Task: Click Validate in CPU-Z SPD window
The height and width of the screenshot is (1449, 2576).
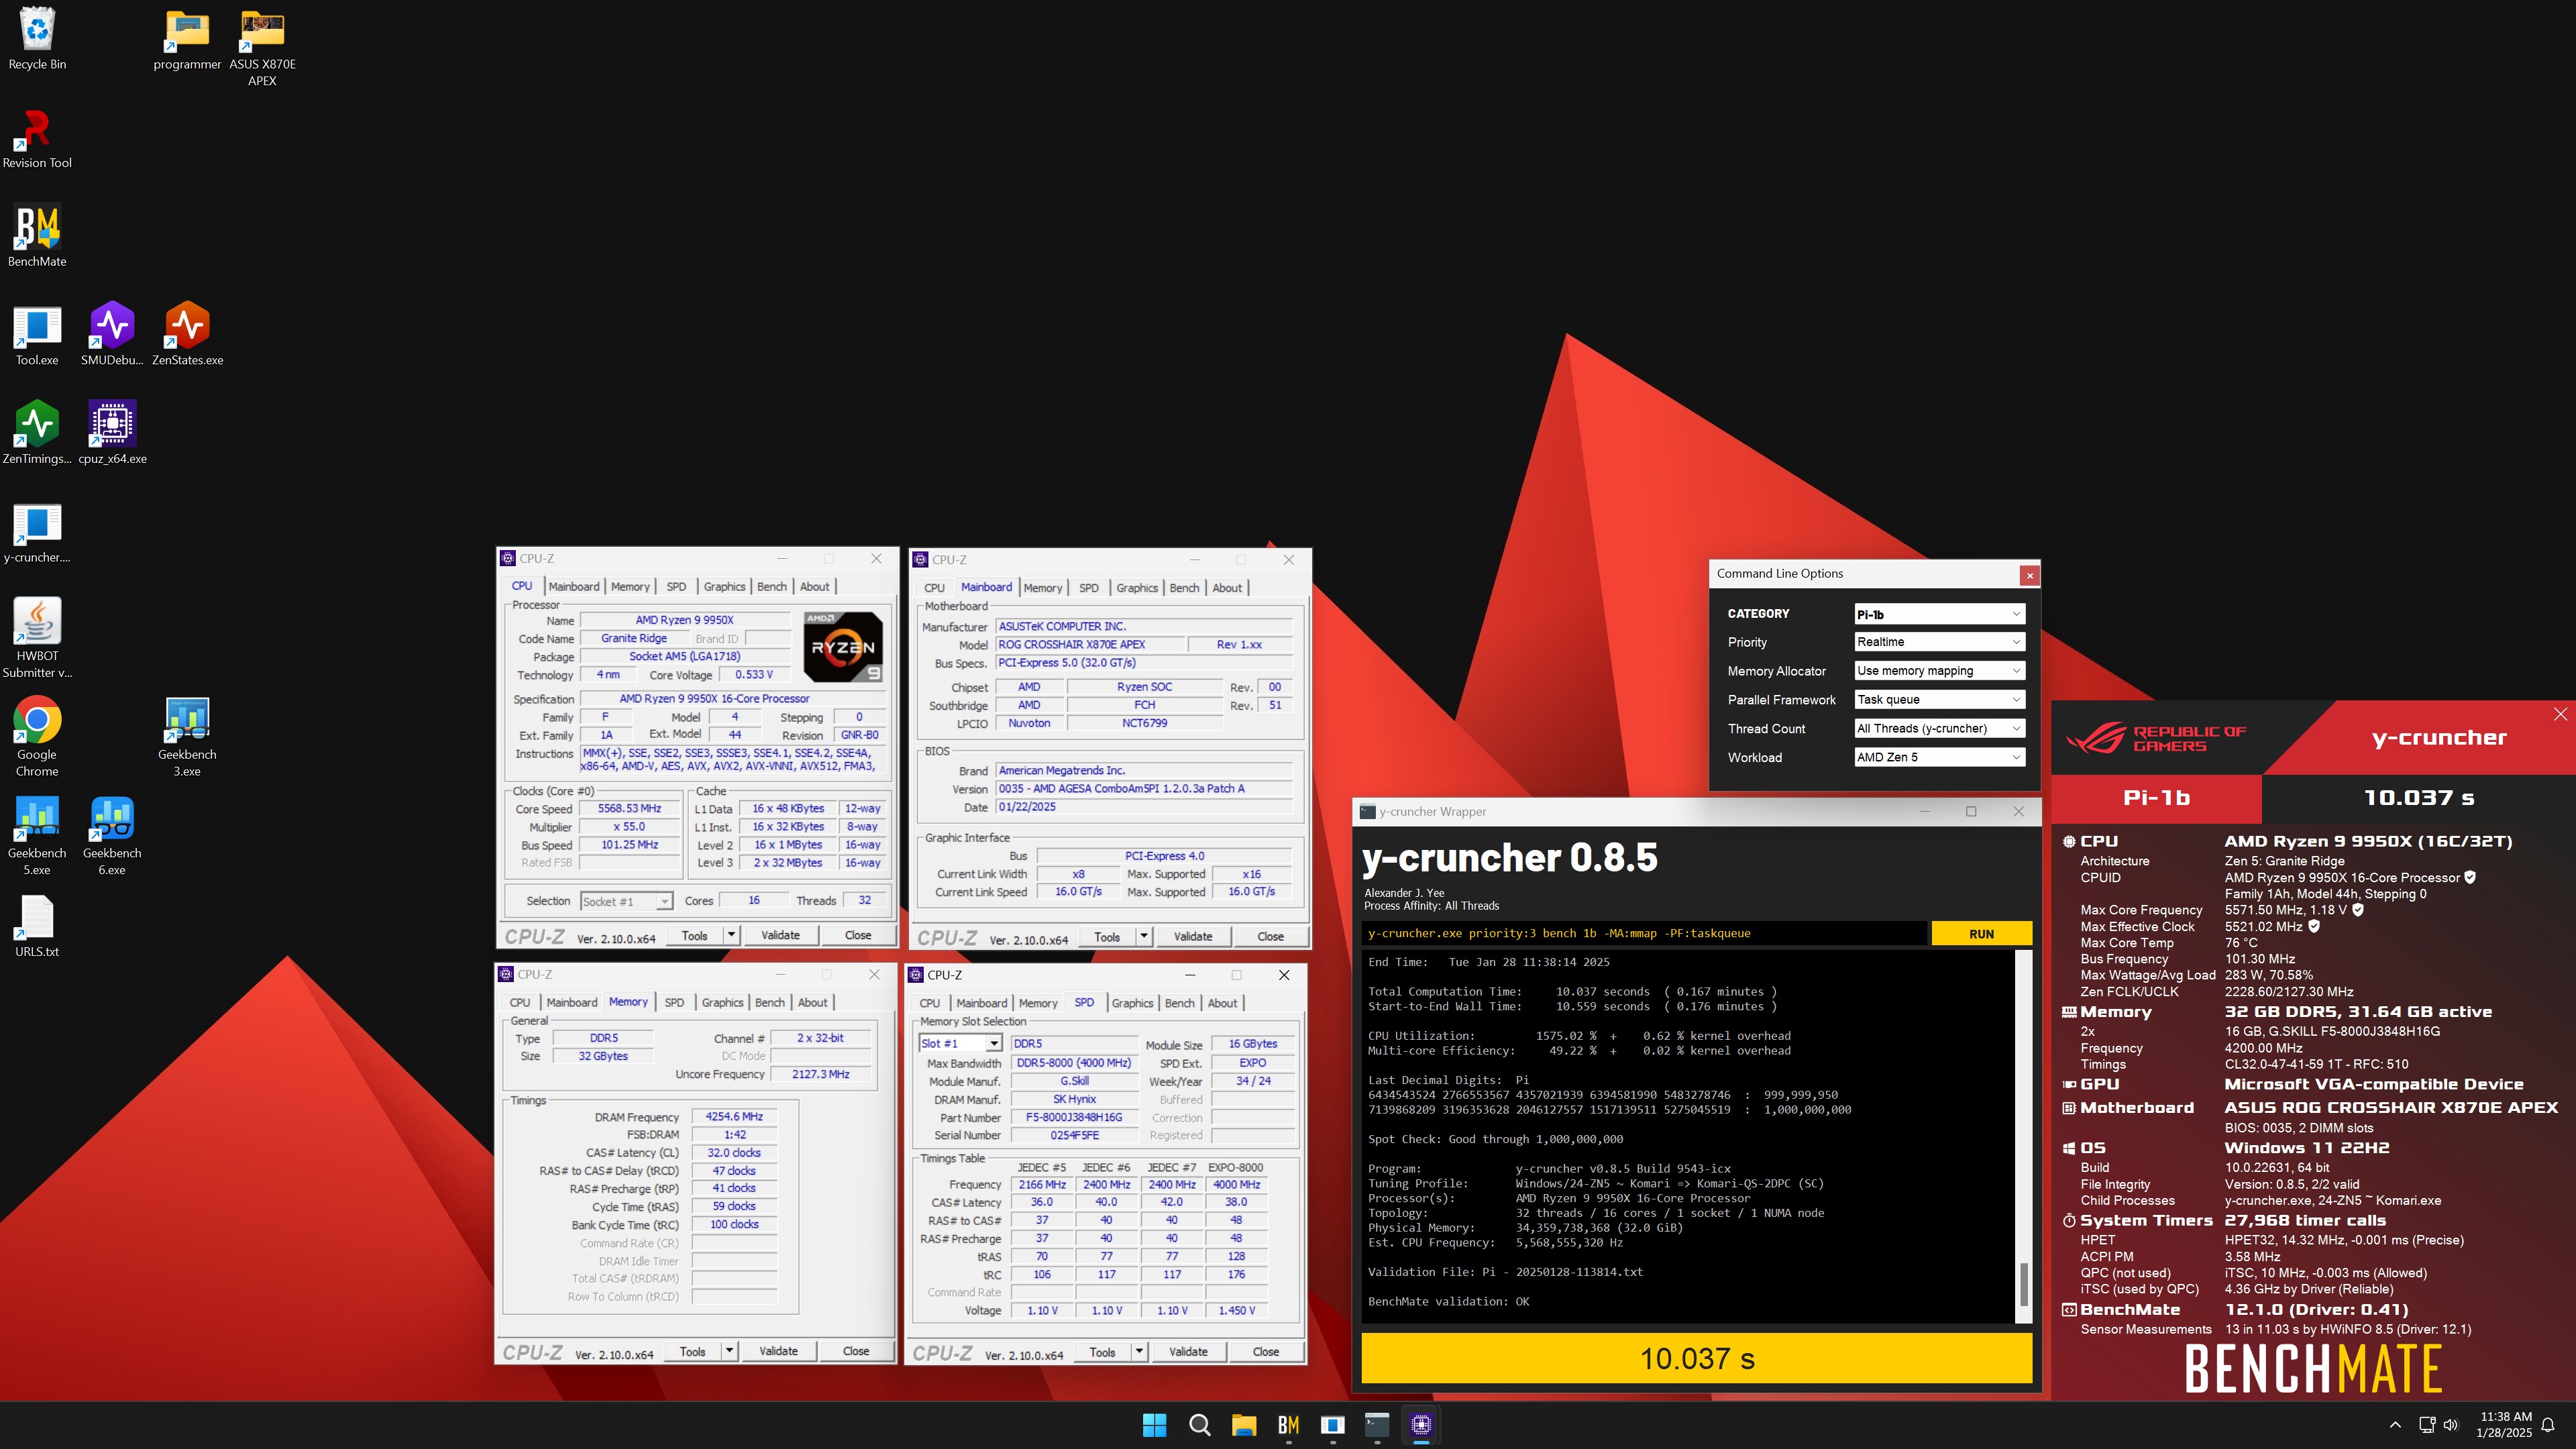Action: 1188,1352
